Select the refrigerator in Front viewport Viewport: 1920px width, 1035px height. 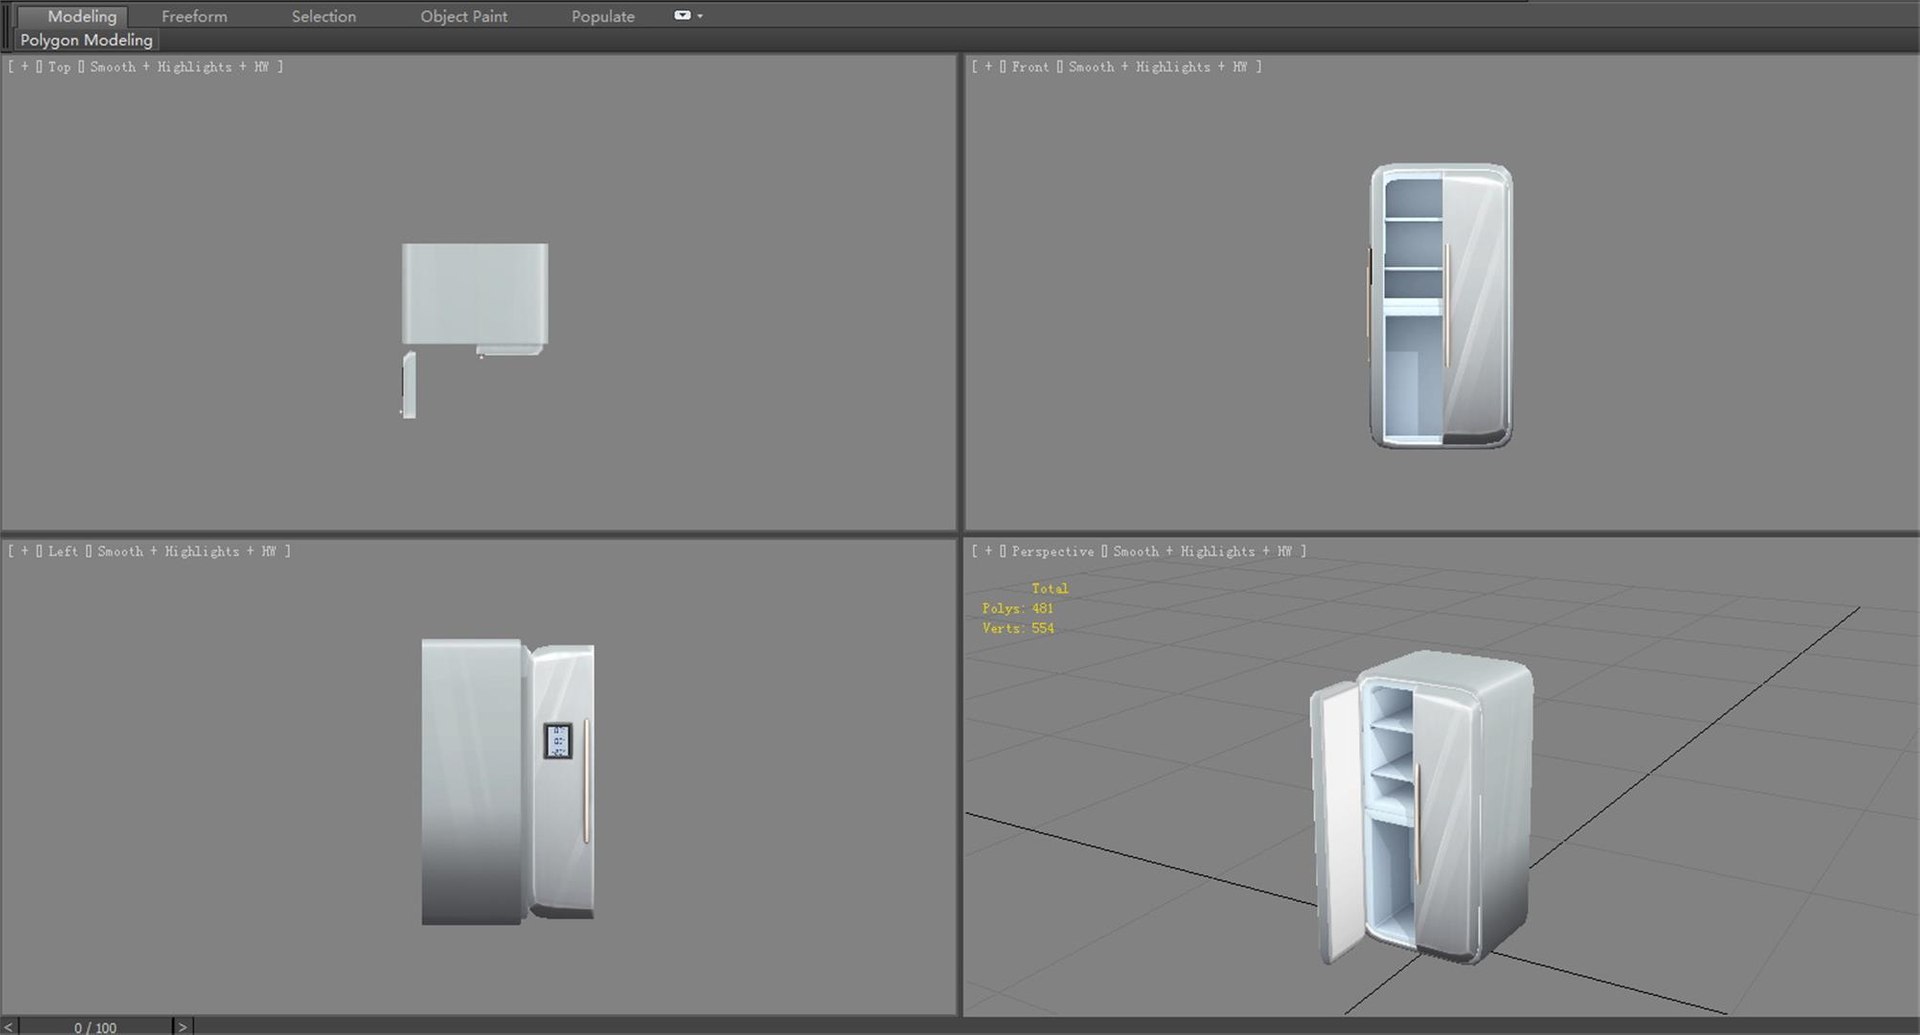click(1440, 306)
